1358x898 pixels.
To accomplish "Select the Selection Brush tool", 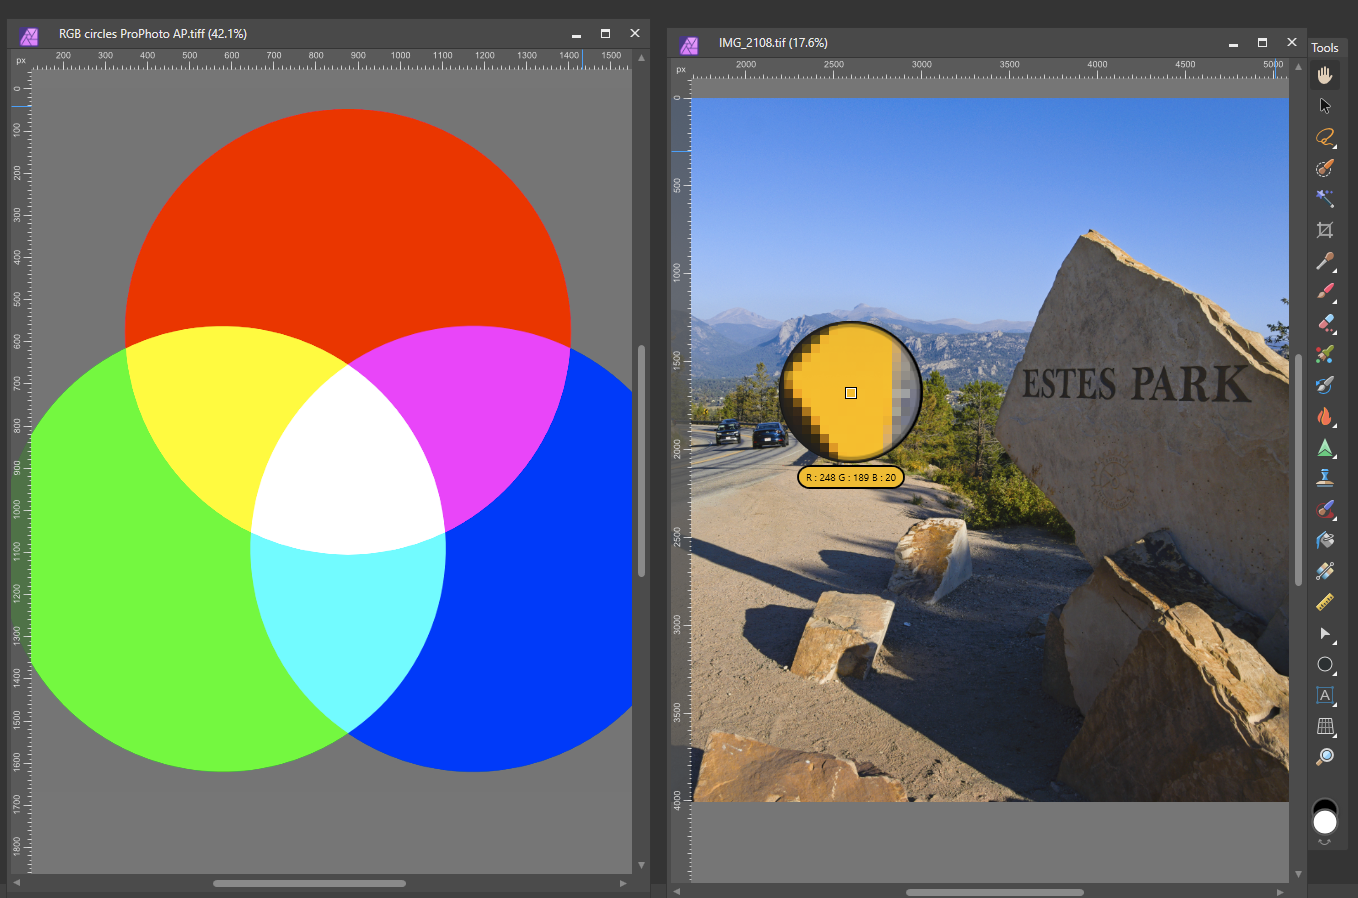I will 1325,168.
